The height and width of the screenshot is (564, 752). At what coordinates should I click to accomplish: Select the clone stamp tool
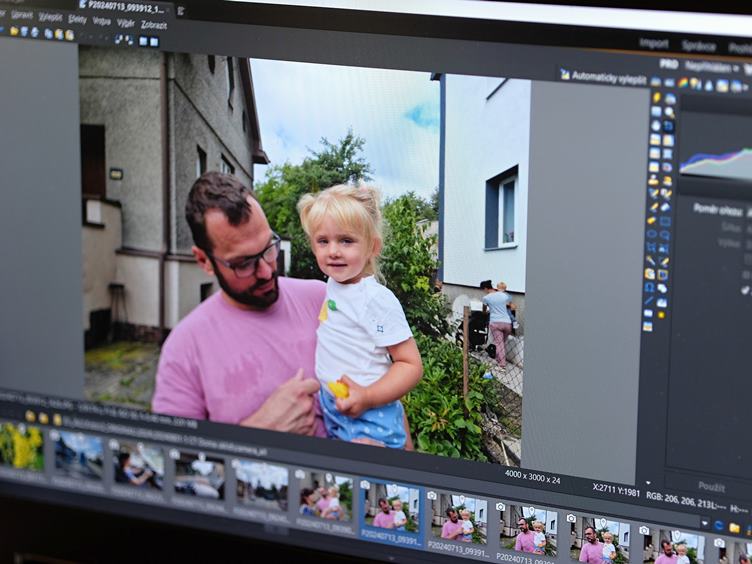point(653,180)
